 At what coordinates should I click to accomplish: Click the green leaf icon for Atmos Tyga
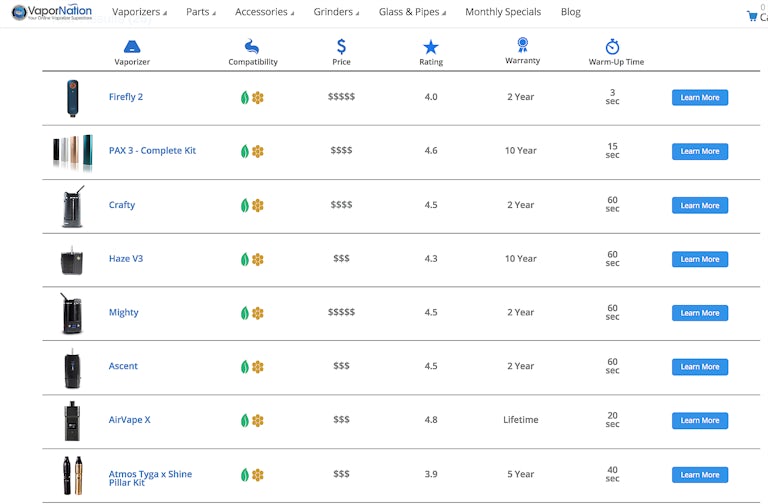(x=245, y=475)
